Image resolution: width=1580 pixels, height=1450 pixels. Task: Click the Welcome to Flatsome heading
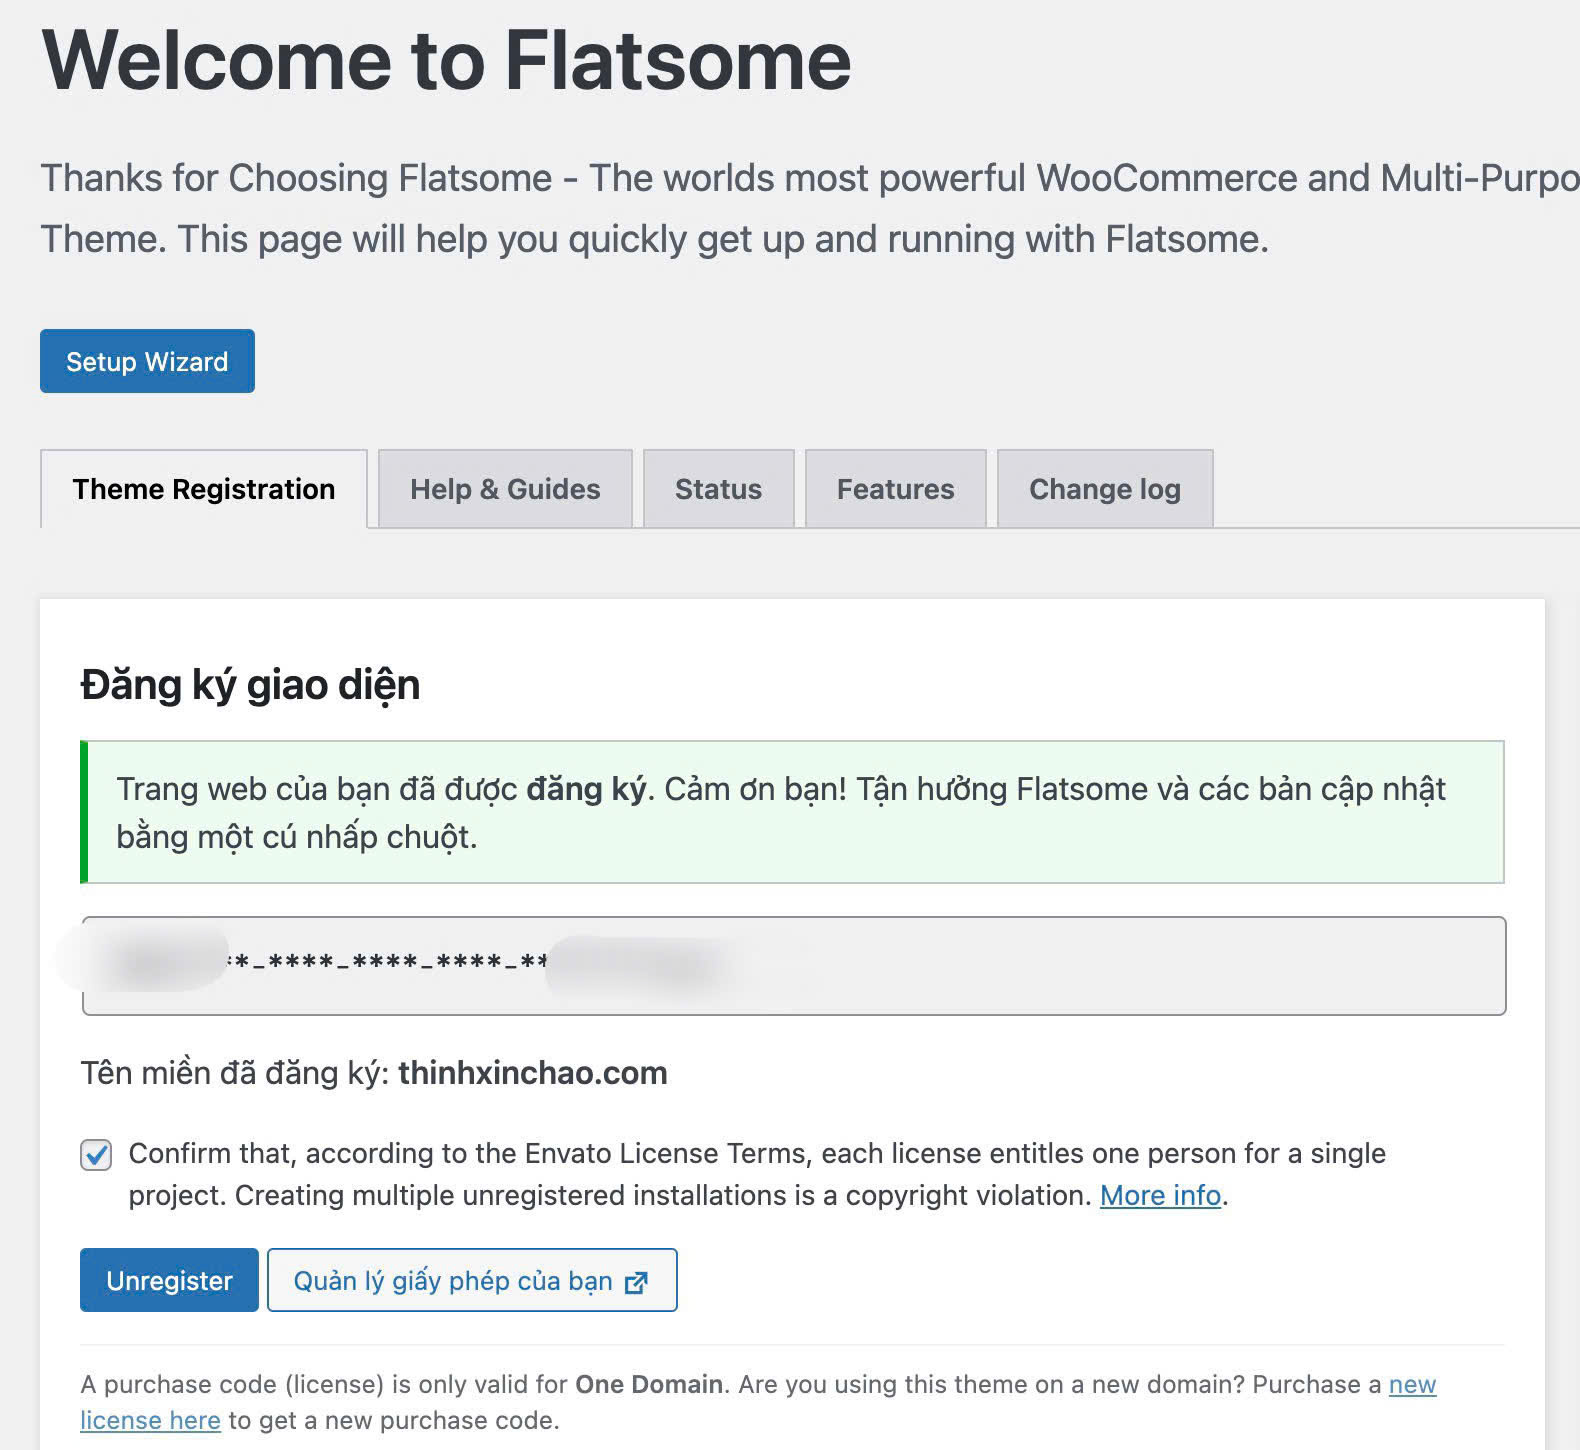(x=446, y=60)
